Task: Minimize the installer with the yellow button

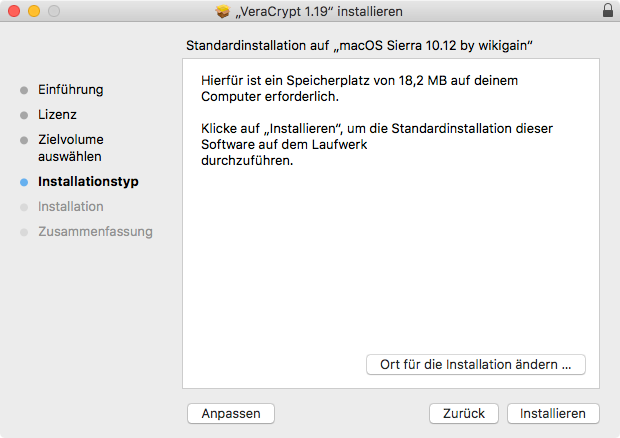Action: click(x=33, y=11)
